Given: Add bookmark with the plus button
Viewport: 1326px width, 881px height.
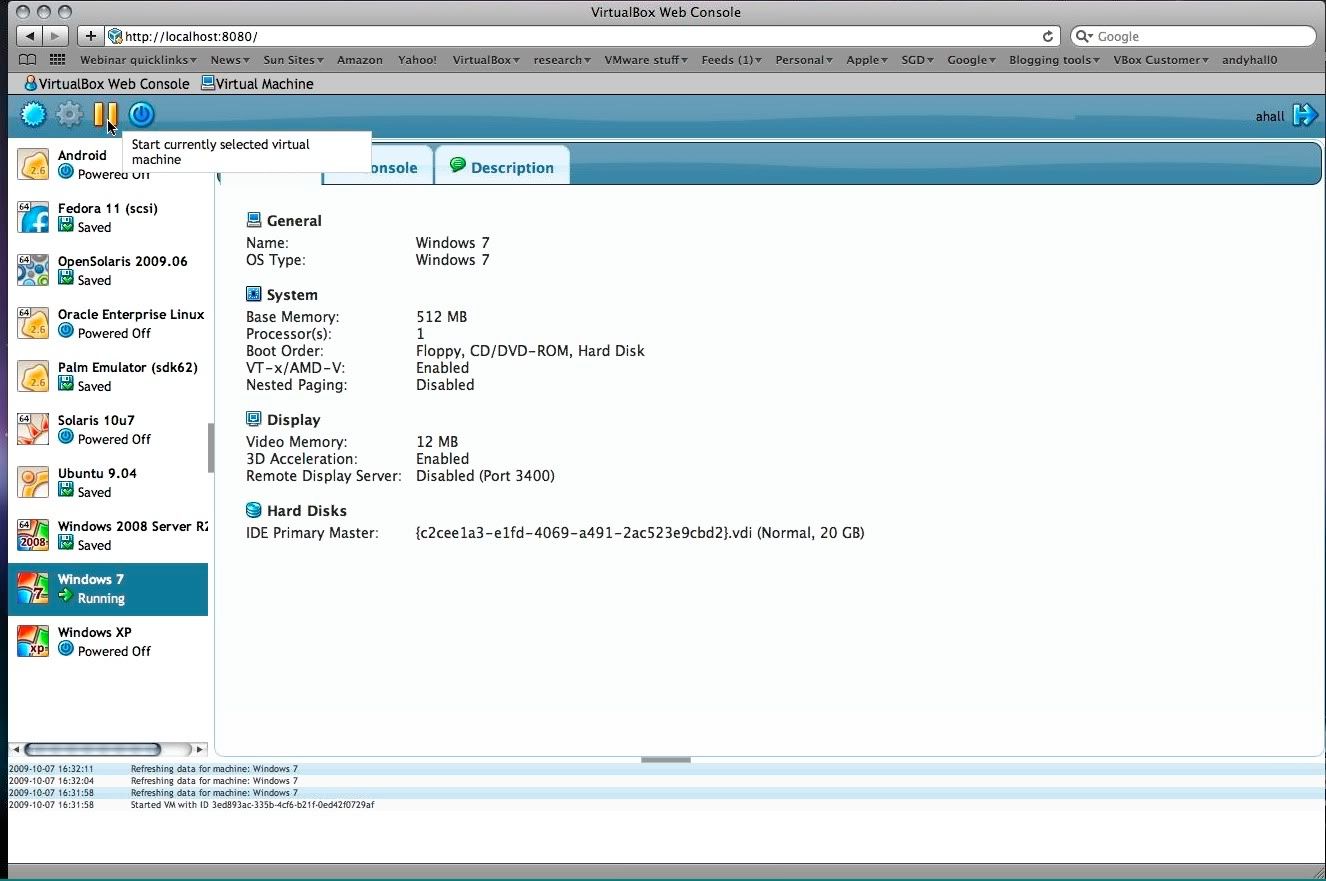Looking at the screenshot, I should point(90,36).
